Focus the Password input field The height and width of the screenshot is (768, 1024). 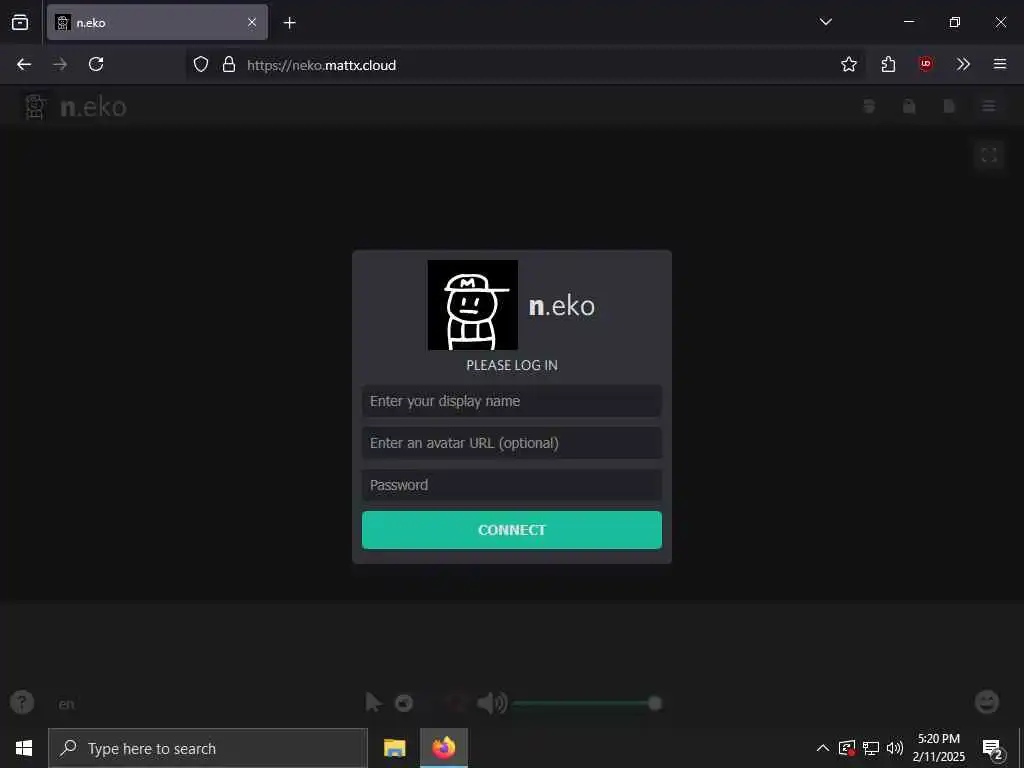click(x=511, y=485)
